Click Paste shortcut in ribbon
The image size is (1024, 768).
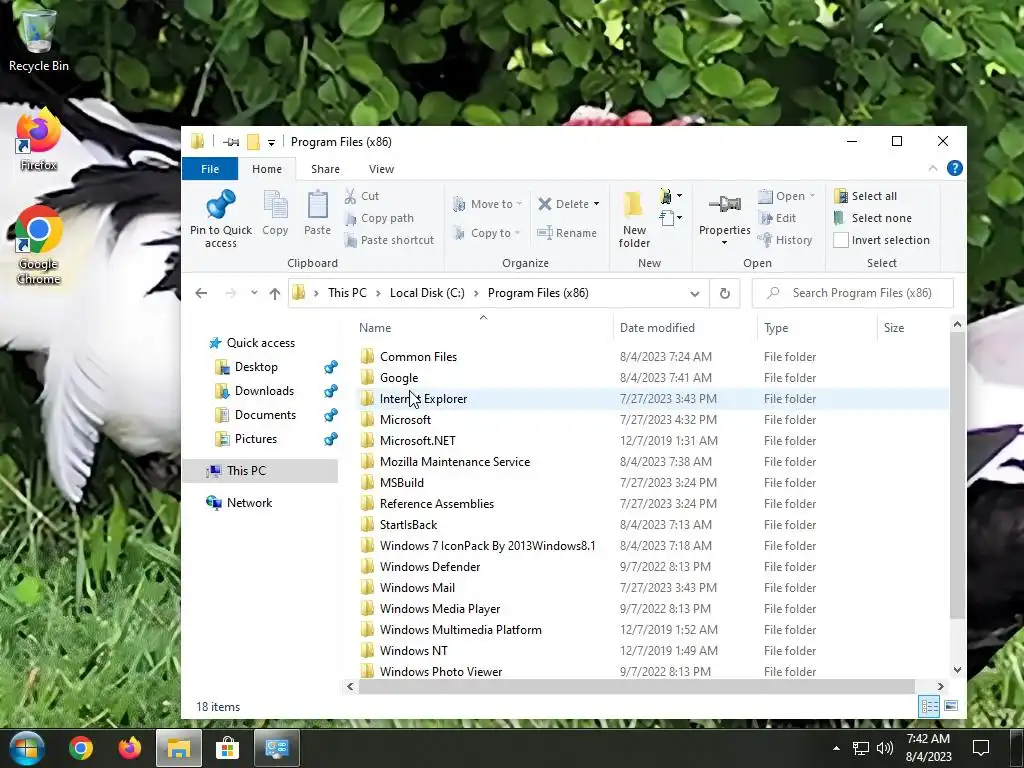click(x=389, y=240)
